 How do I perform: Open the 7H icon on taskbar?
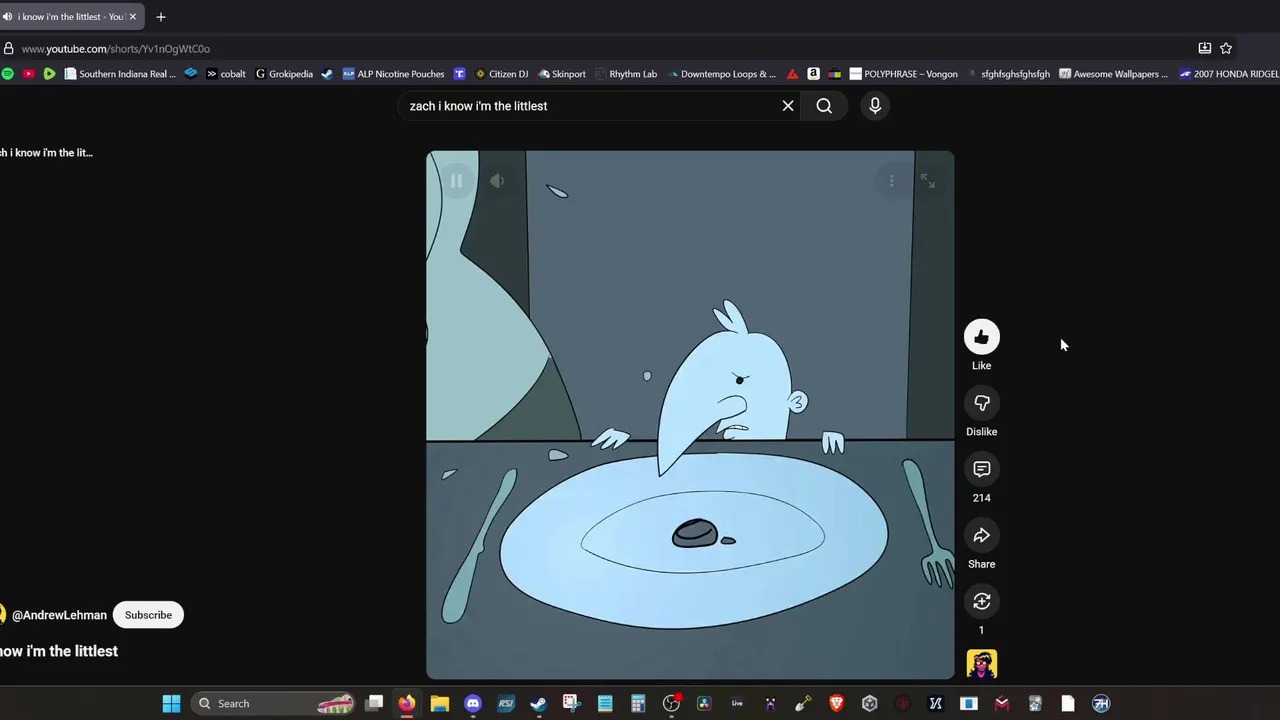(x=1101, y=703)
